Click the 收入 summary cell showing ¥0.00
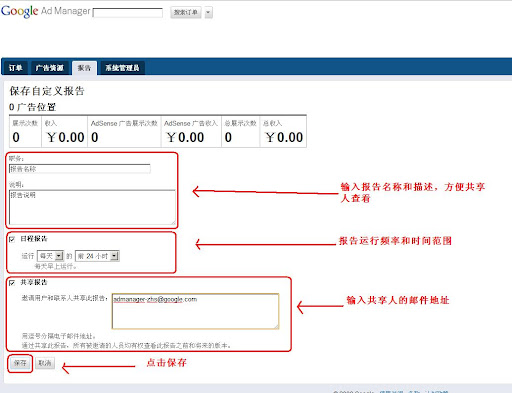 coord(65,131)
